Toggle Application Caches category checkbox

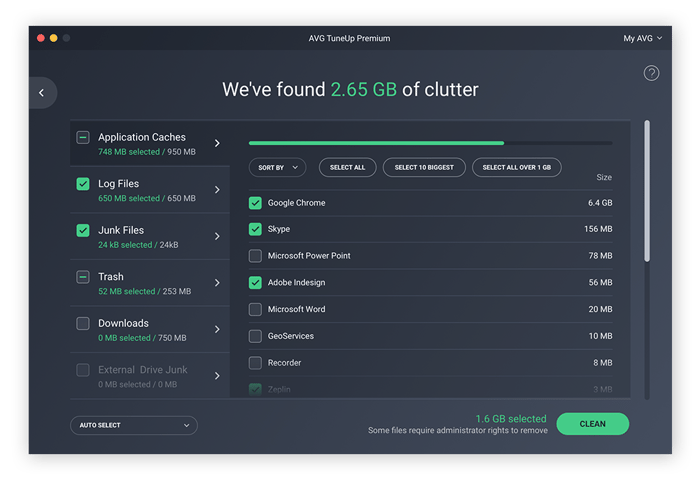point(83,137)
